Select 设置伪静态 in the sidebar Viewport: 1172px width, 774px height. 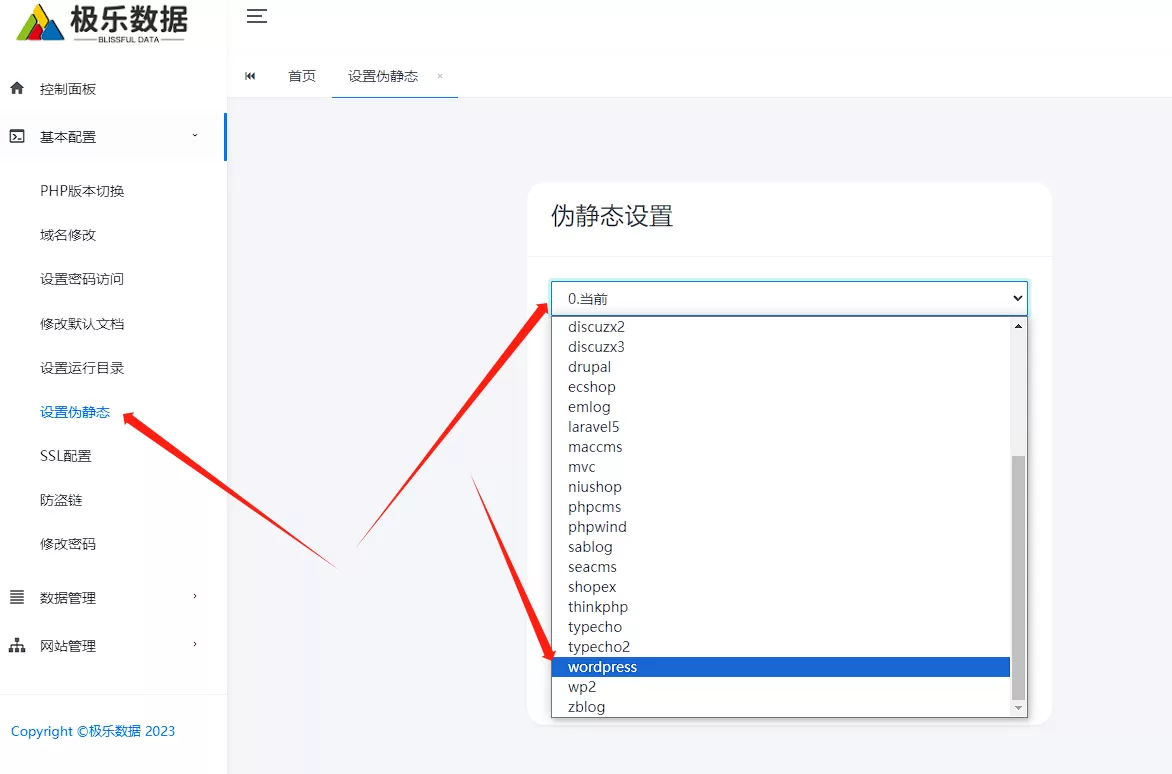click(x=75, y=412)
